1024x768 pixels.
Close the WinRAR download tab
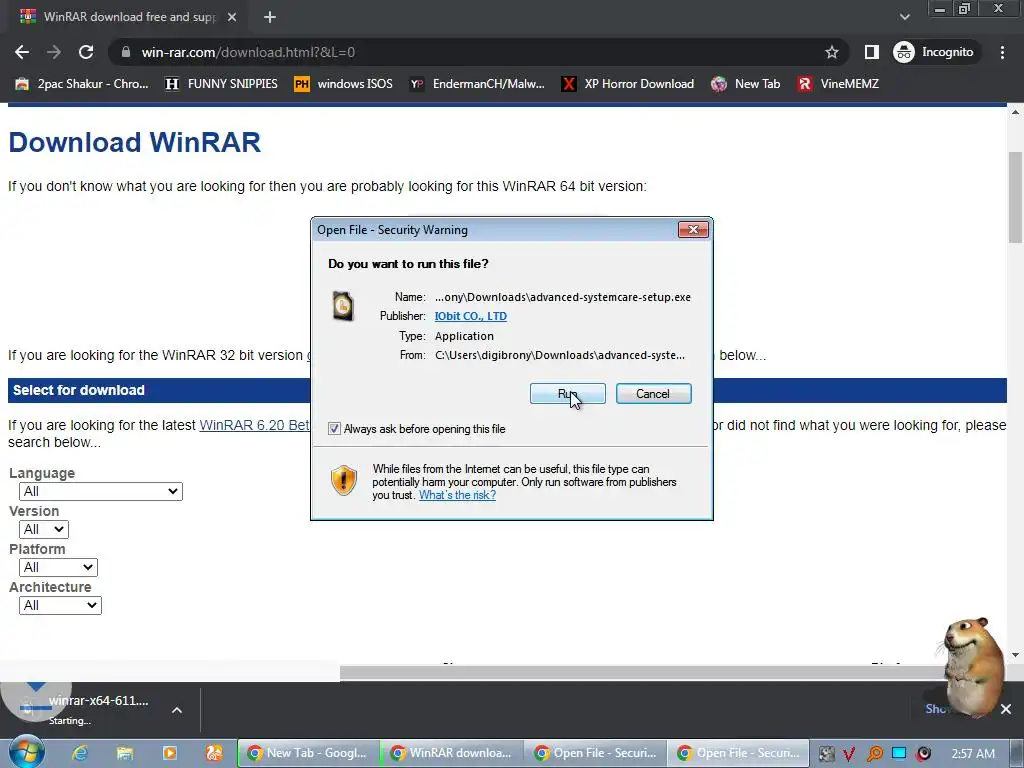click(232, 17)
